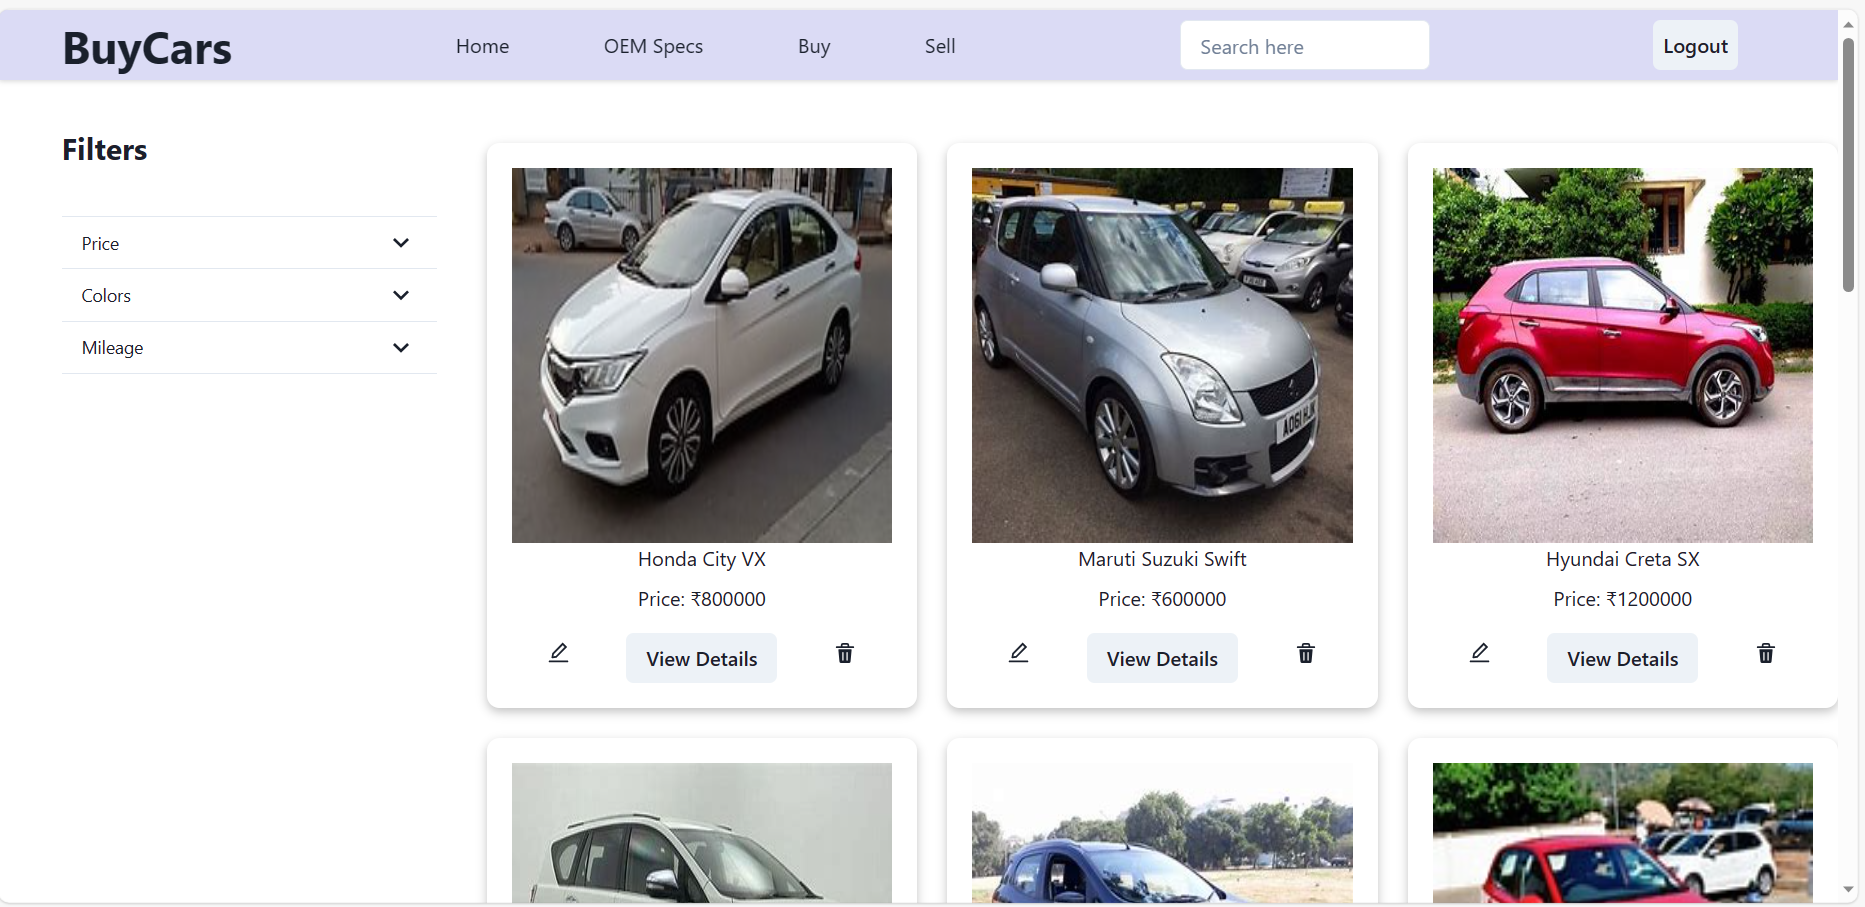Click the edit pencil icon for Hyundai Creta SX

pos(1479,653)
